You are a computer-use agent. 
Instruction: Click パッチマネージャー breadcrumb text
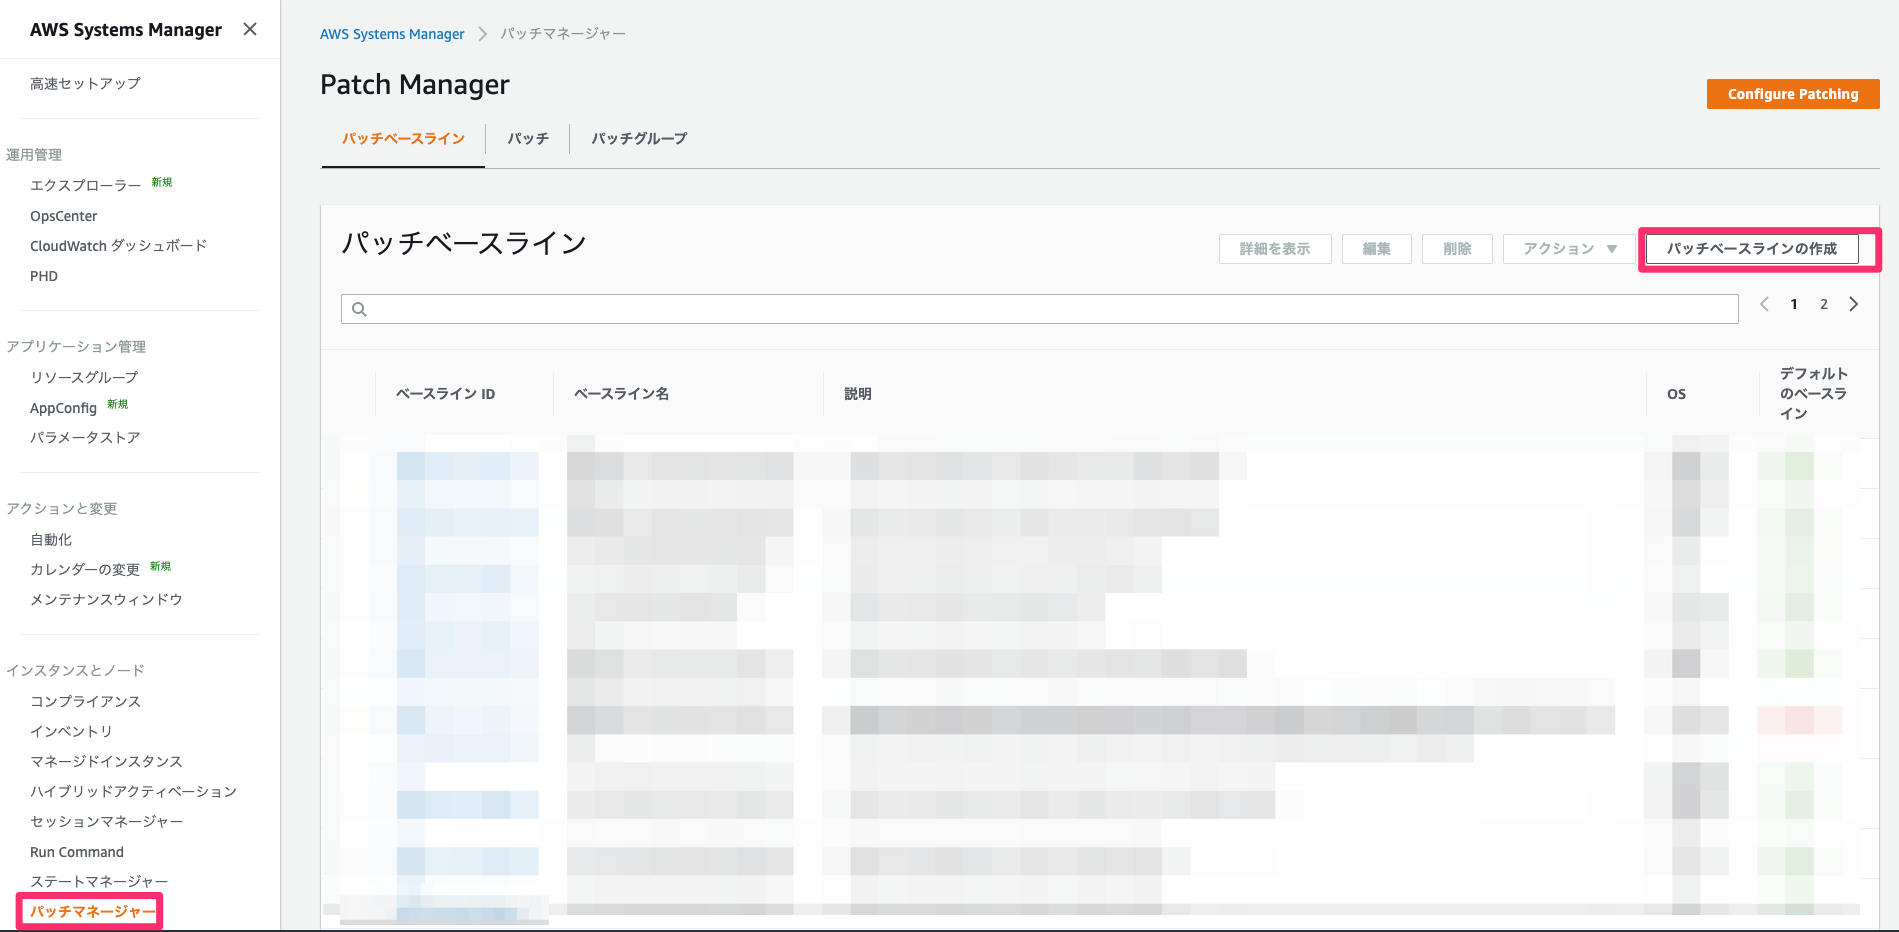coord(563,34)
